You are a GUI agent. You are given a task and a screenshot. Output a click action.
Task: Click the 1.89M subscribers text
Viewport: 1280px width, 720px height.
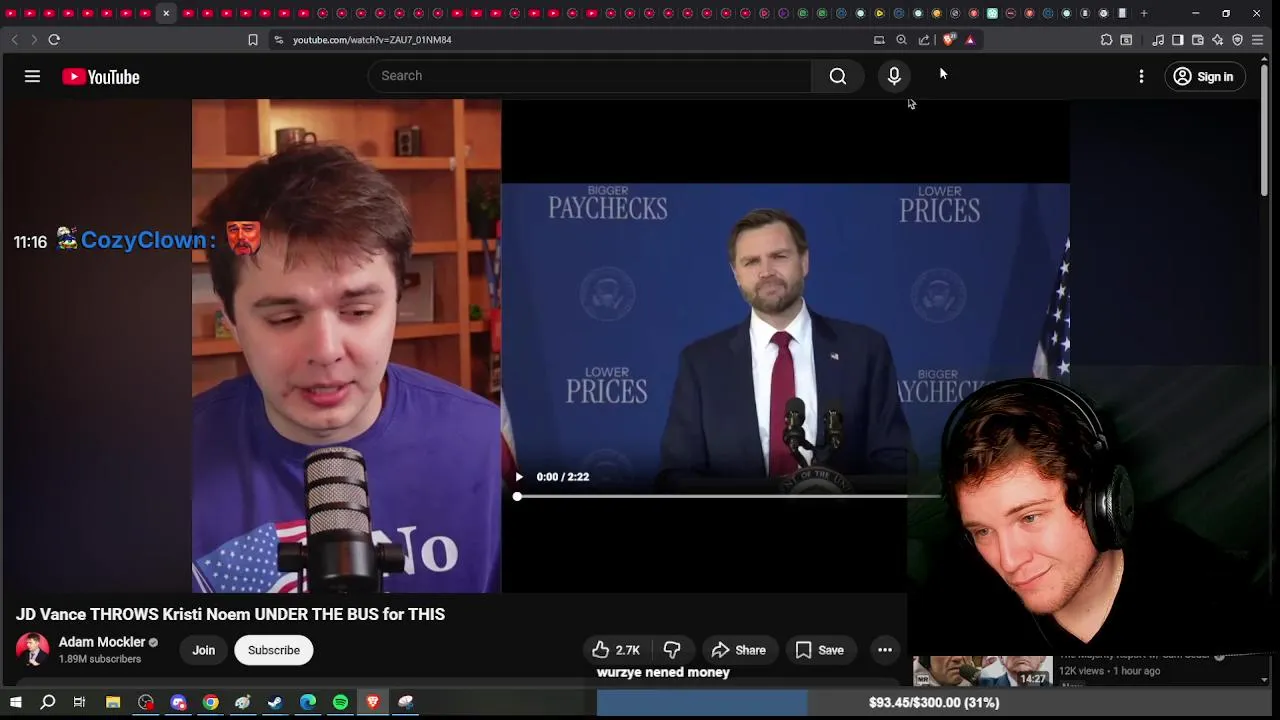[x=100, y=659]
